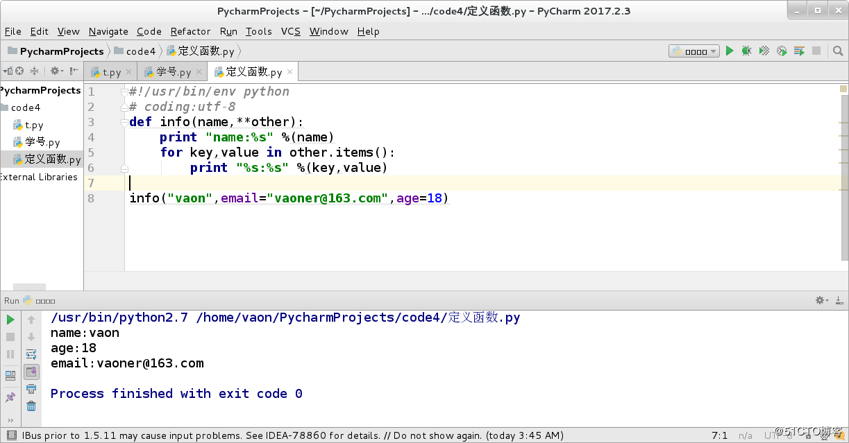Collapse the def info code fold marker
Image resolution: width=849 pixels, height=443 pixels.
pyautogui.click(x=124, y=122)
